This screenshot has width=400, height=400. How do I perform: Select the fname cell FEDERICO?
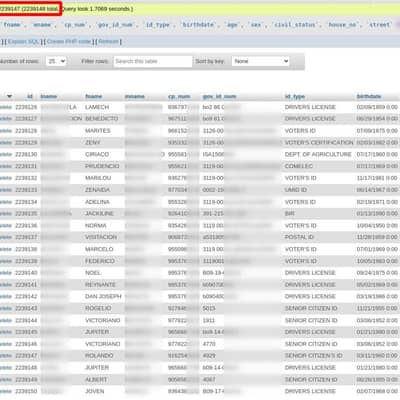tap(100, 261)
